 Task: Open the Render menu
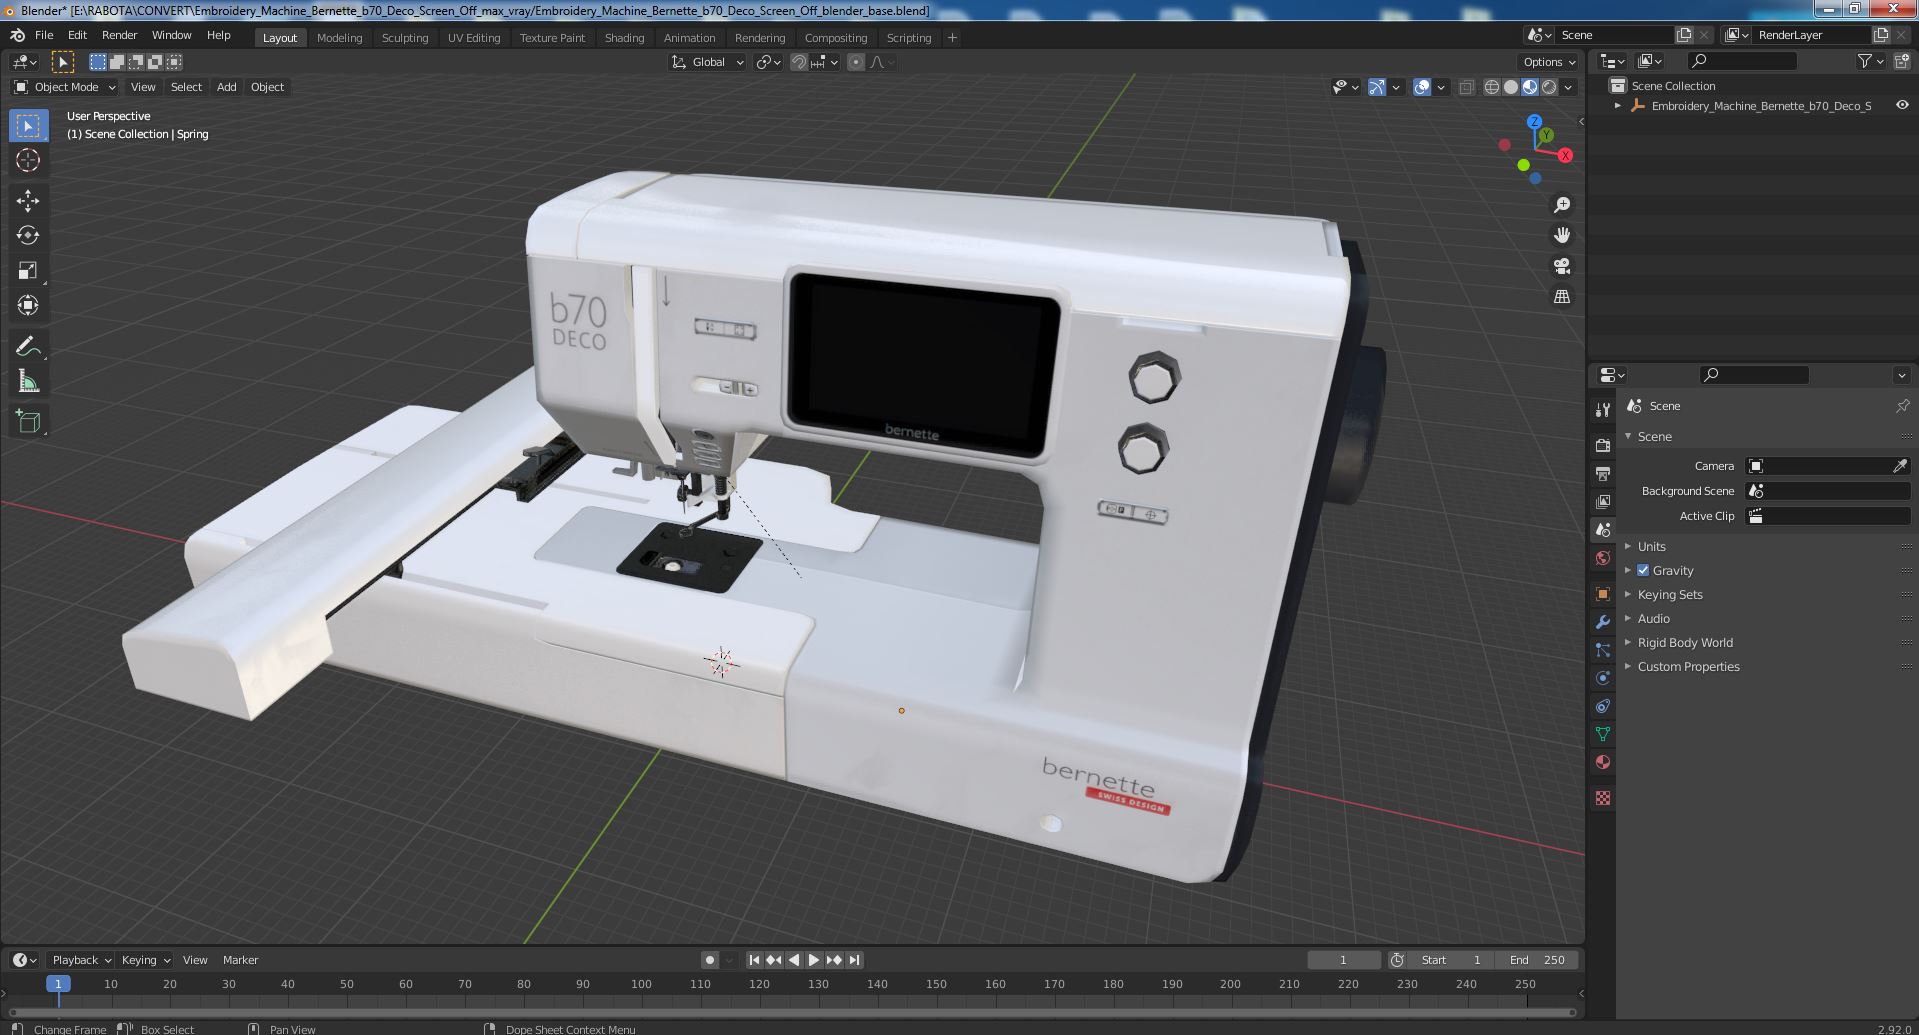click(119, 35)
